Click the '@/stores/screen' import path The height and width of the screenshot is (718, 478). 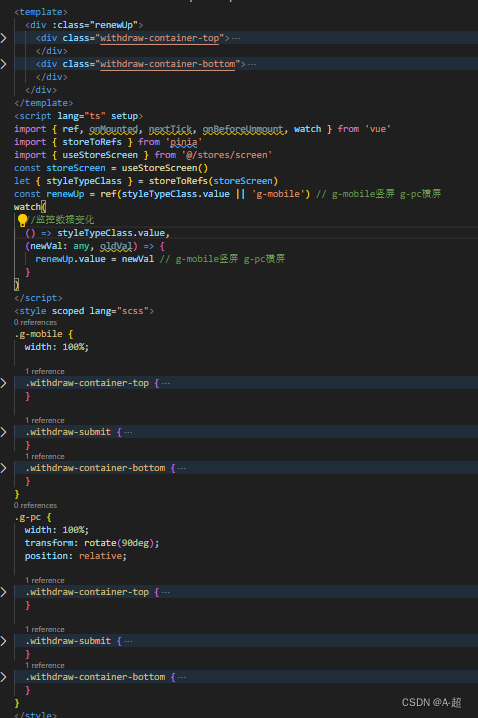(227, 155)
